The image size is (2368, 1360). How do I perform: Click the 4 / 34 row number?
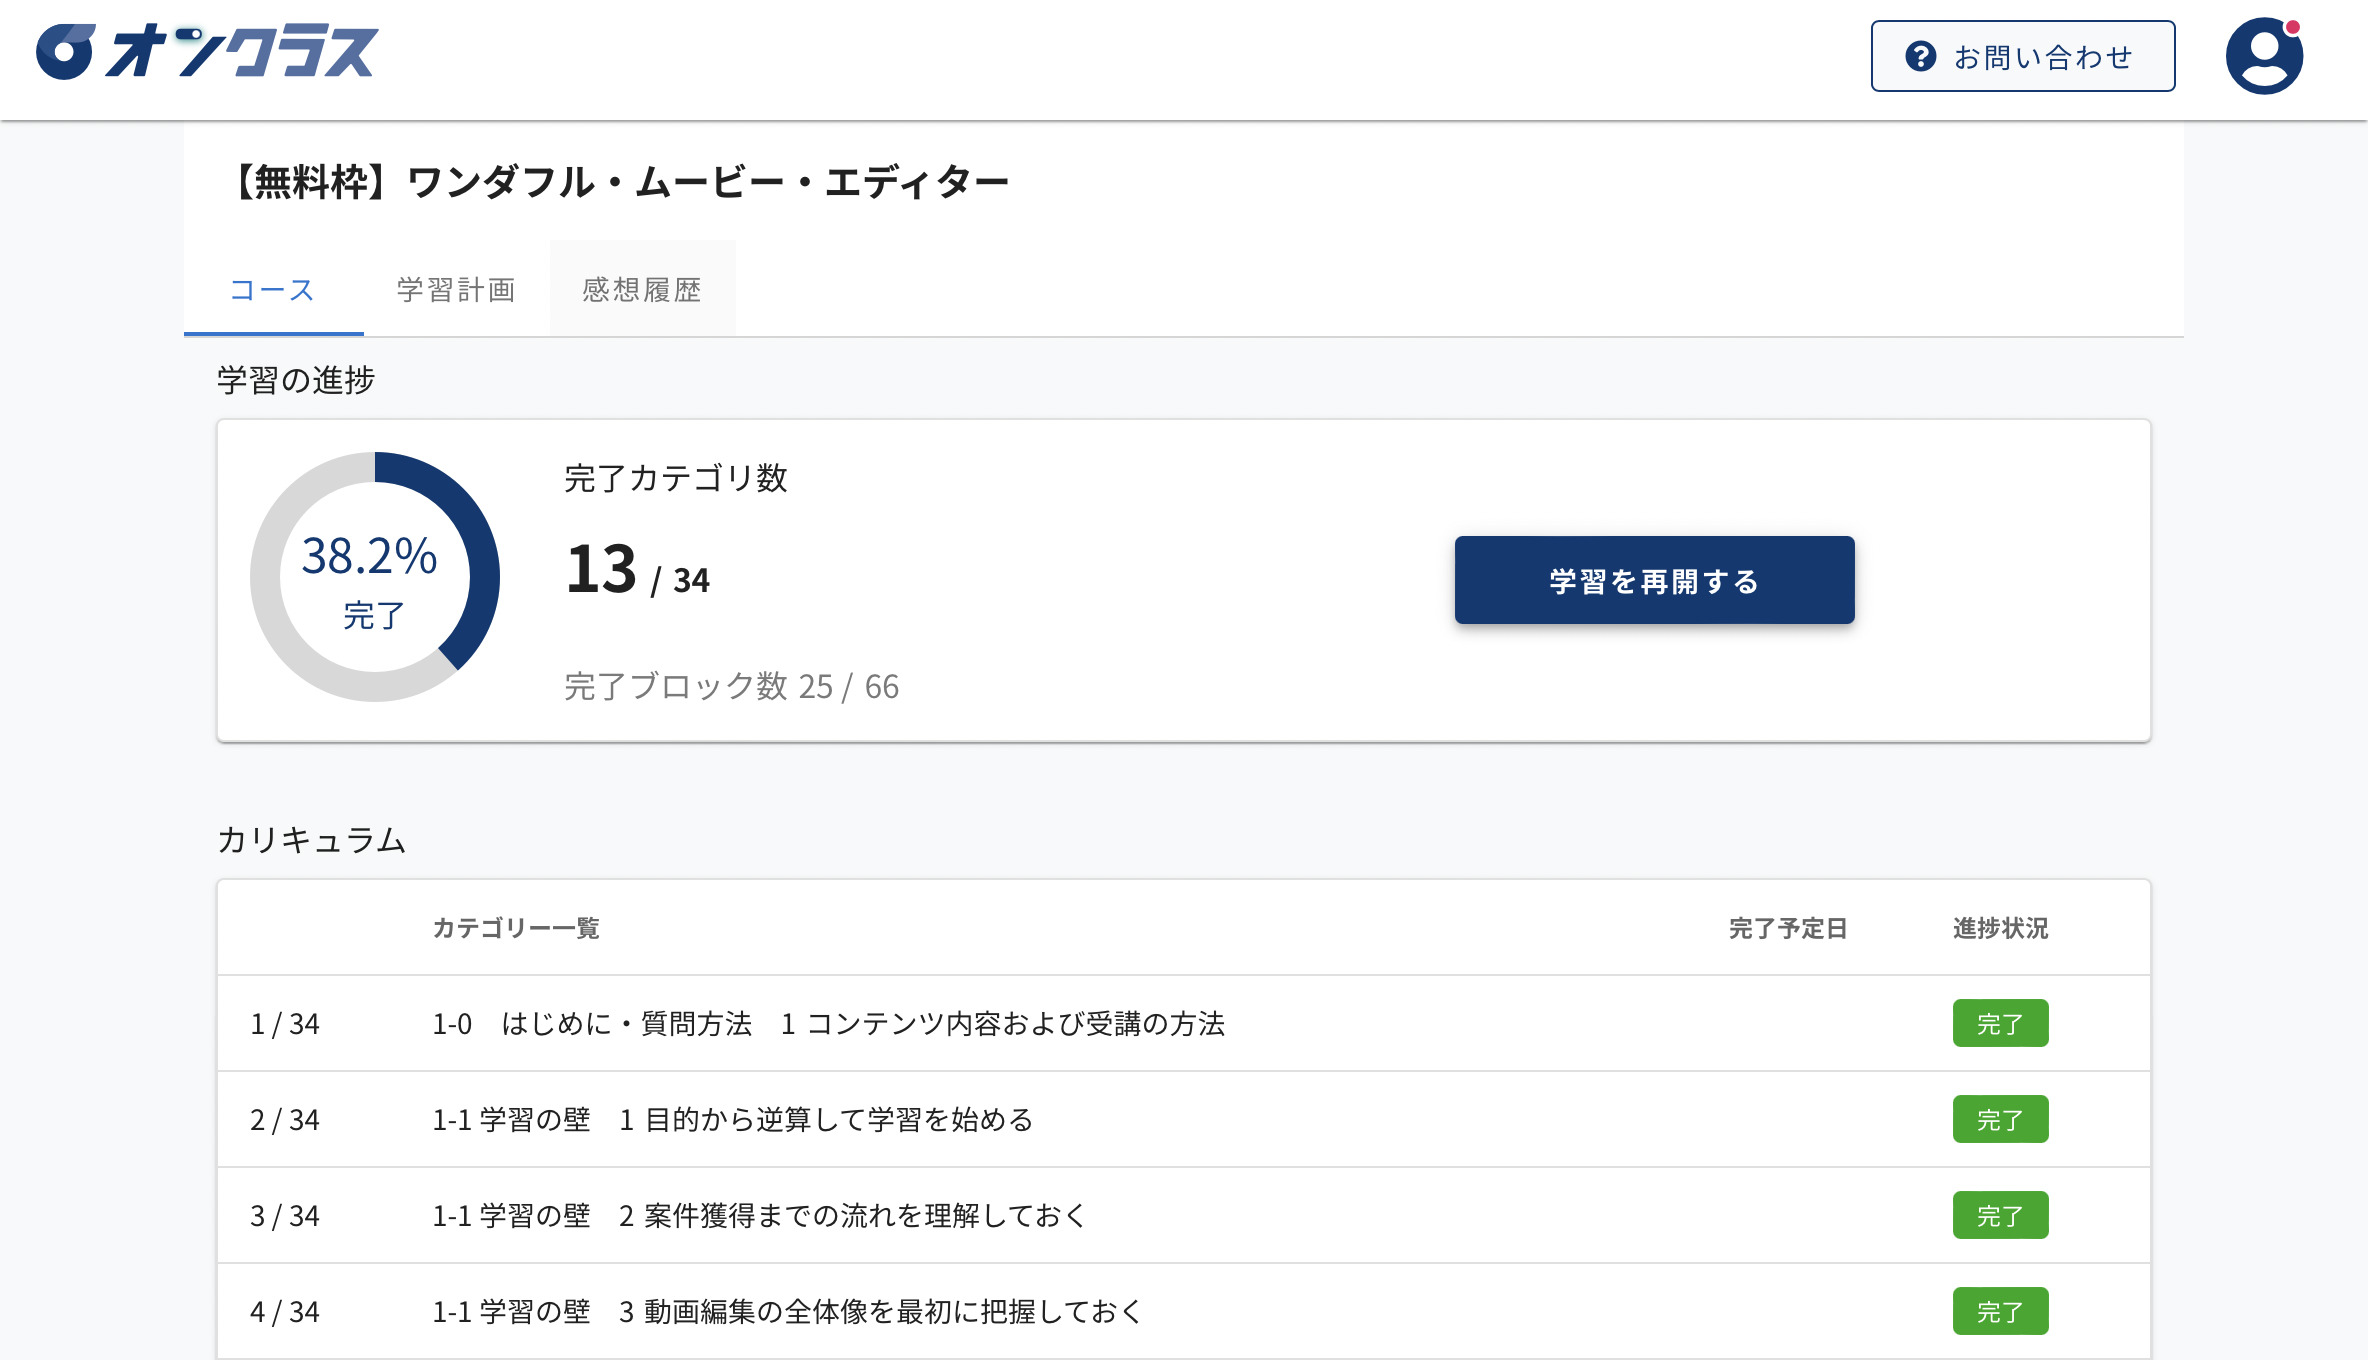click(x=285, y=1311)
